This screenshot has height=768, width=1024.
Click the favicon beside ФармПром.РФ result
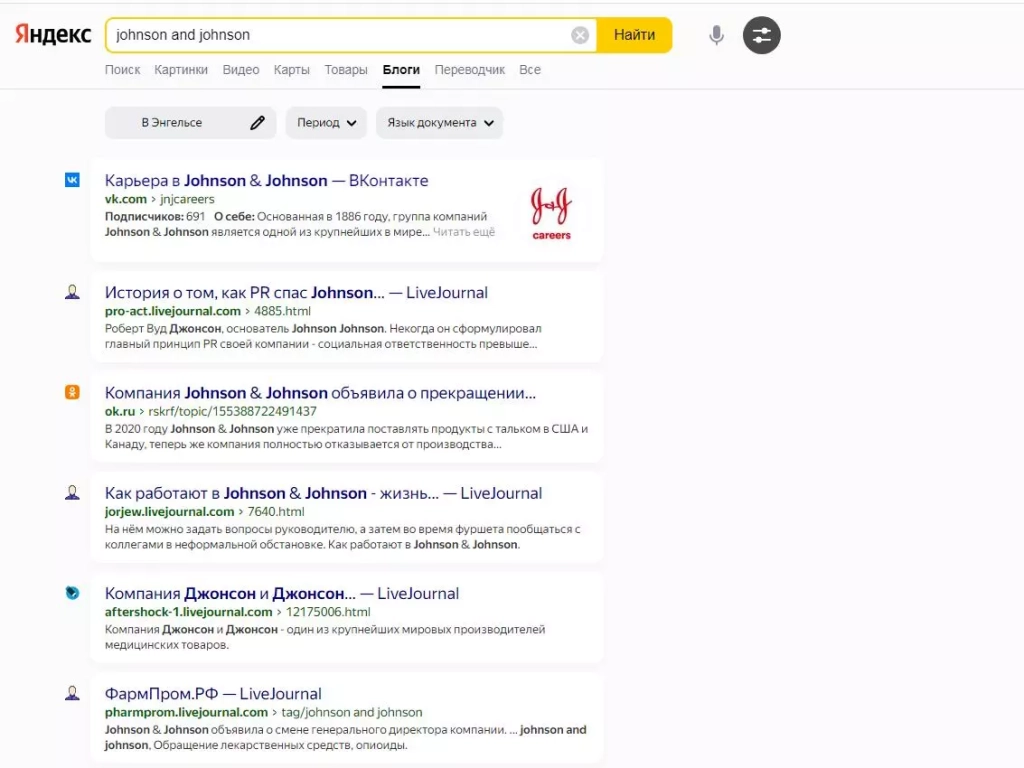click(x=72, y=693)
